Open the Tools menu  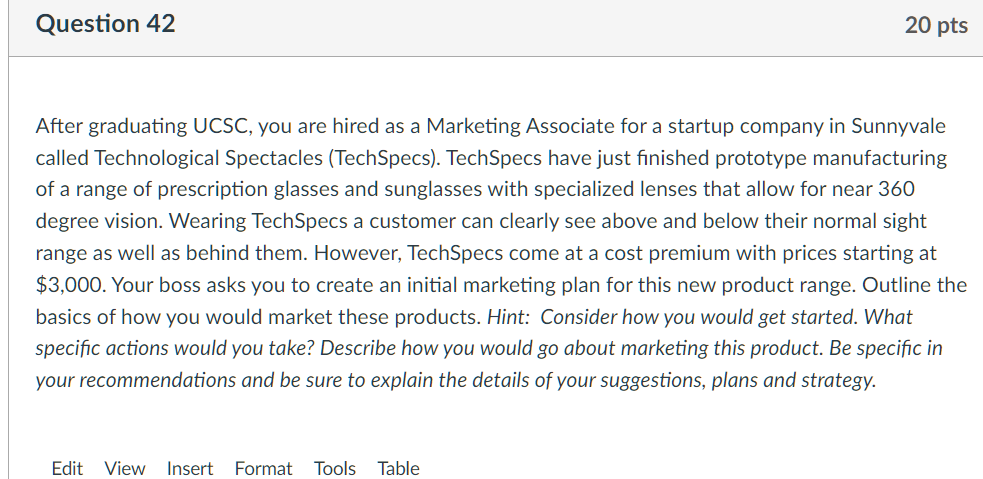pyautogui.click(x=335, y=468)
